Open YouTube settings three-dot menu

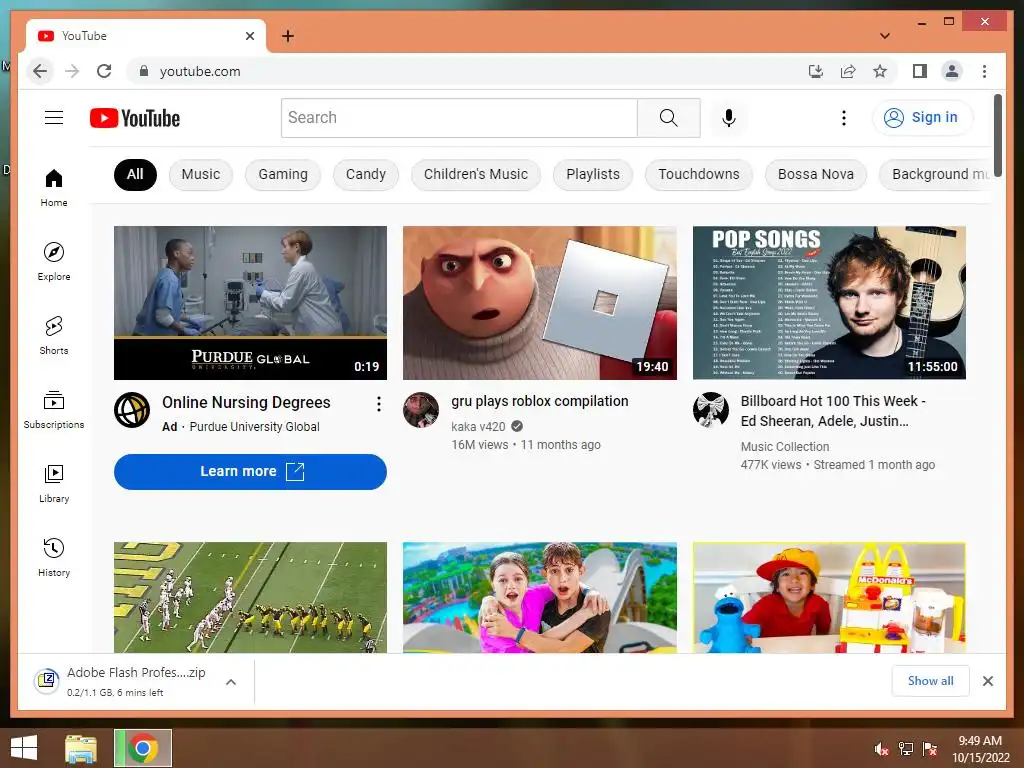(844, 118)
